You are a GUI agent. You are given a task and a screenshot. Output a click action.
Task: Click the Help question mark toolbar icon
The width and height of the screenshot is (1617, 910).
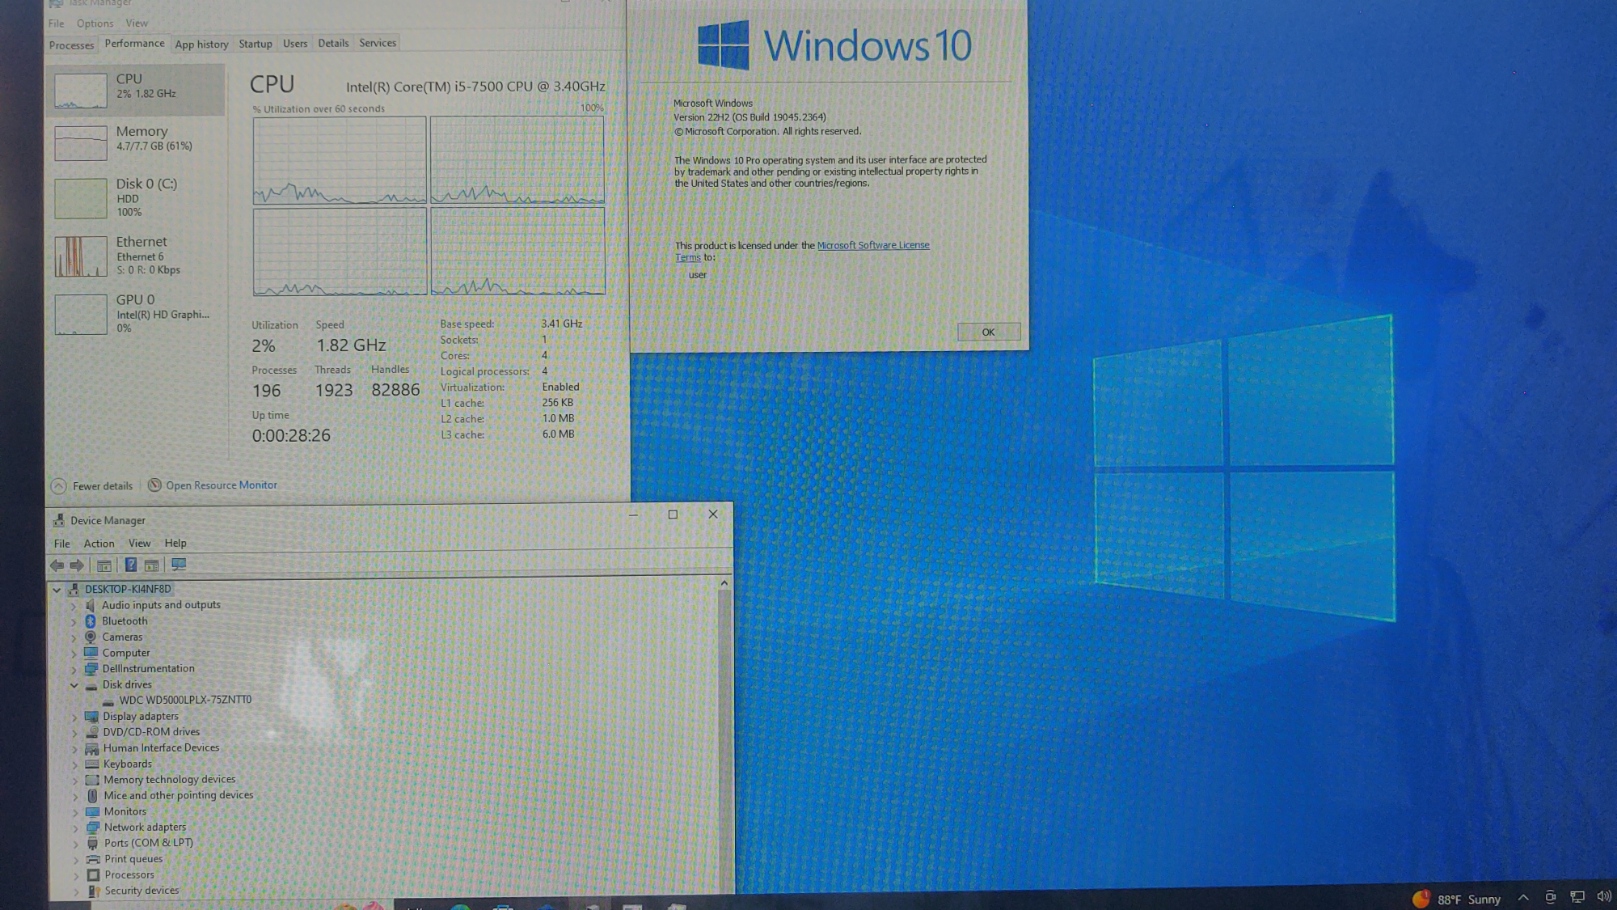130,565
